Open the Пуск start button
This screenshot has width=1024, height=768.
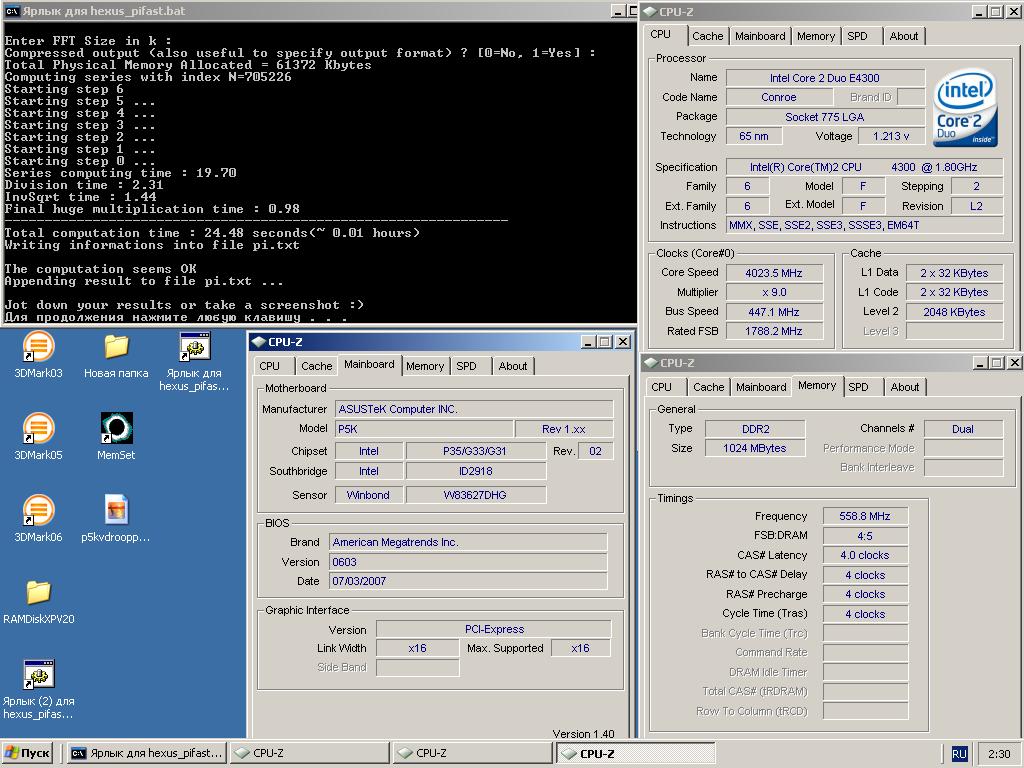coord(28,753)
